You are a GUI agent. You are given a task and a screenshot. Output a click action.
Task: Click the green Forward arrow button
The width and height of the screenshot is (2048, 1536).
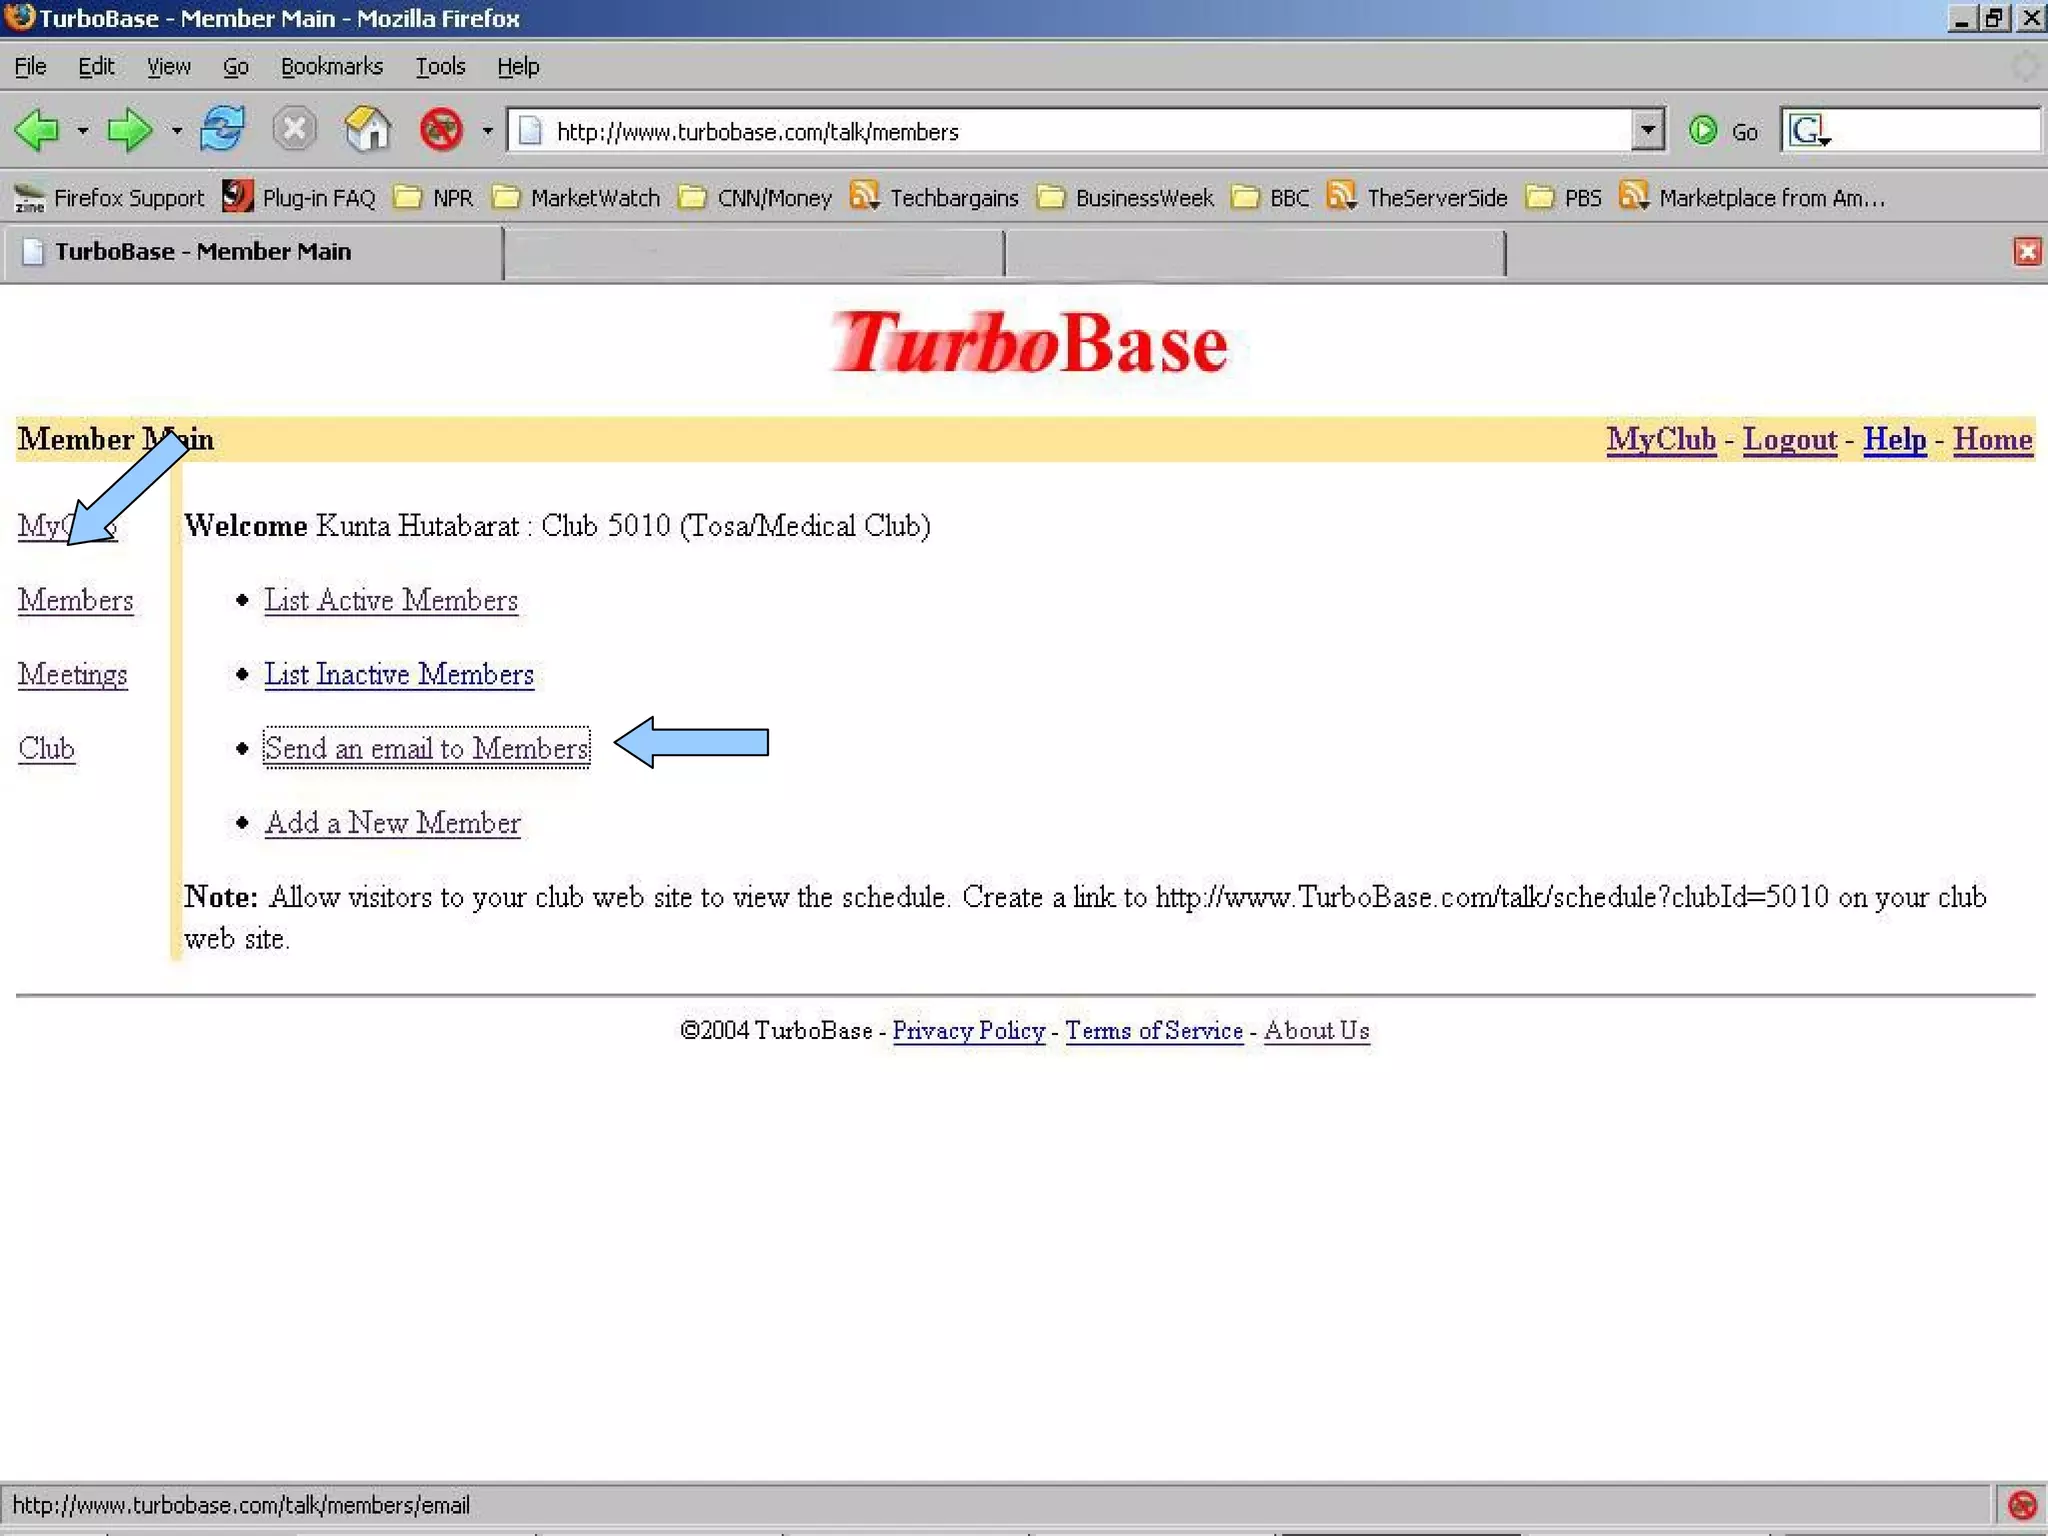129,130
